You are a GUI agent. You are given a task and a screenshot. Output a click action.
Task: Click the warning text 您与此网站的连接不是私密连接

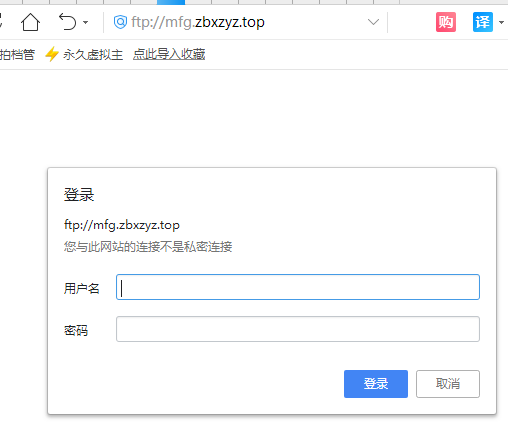(x=148, y=247)
